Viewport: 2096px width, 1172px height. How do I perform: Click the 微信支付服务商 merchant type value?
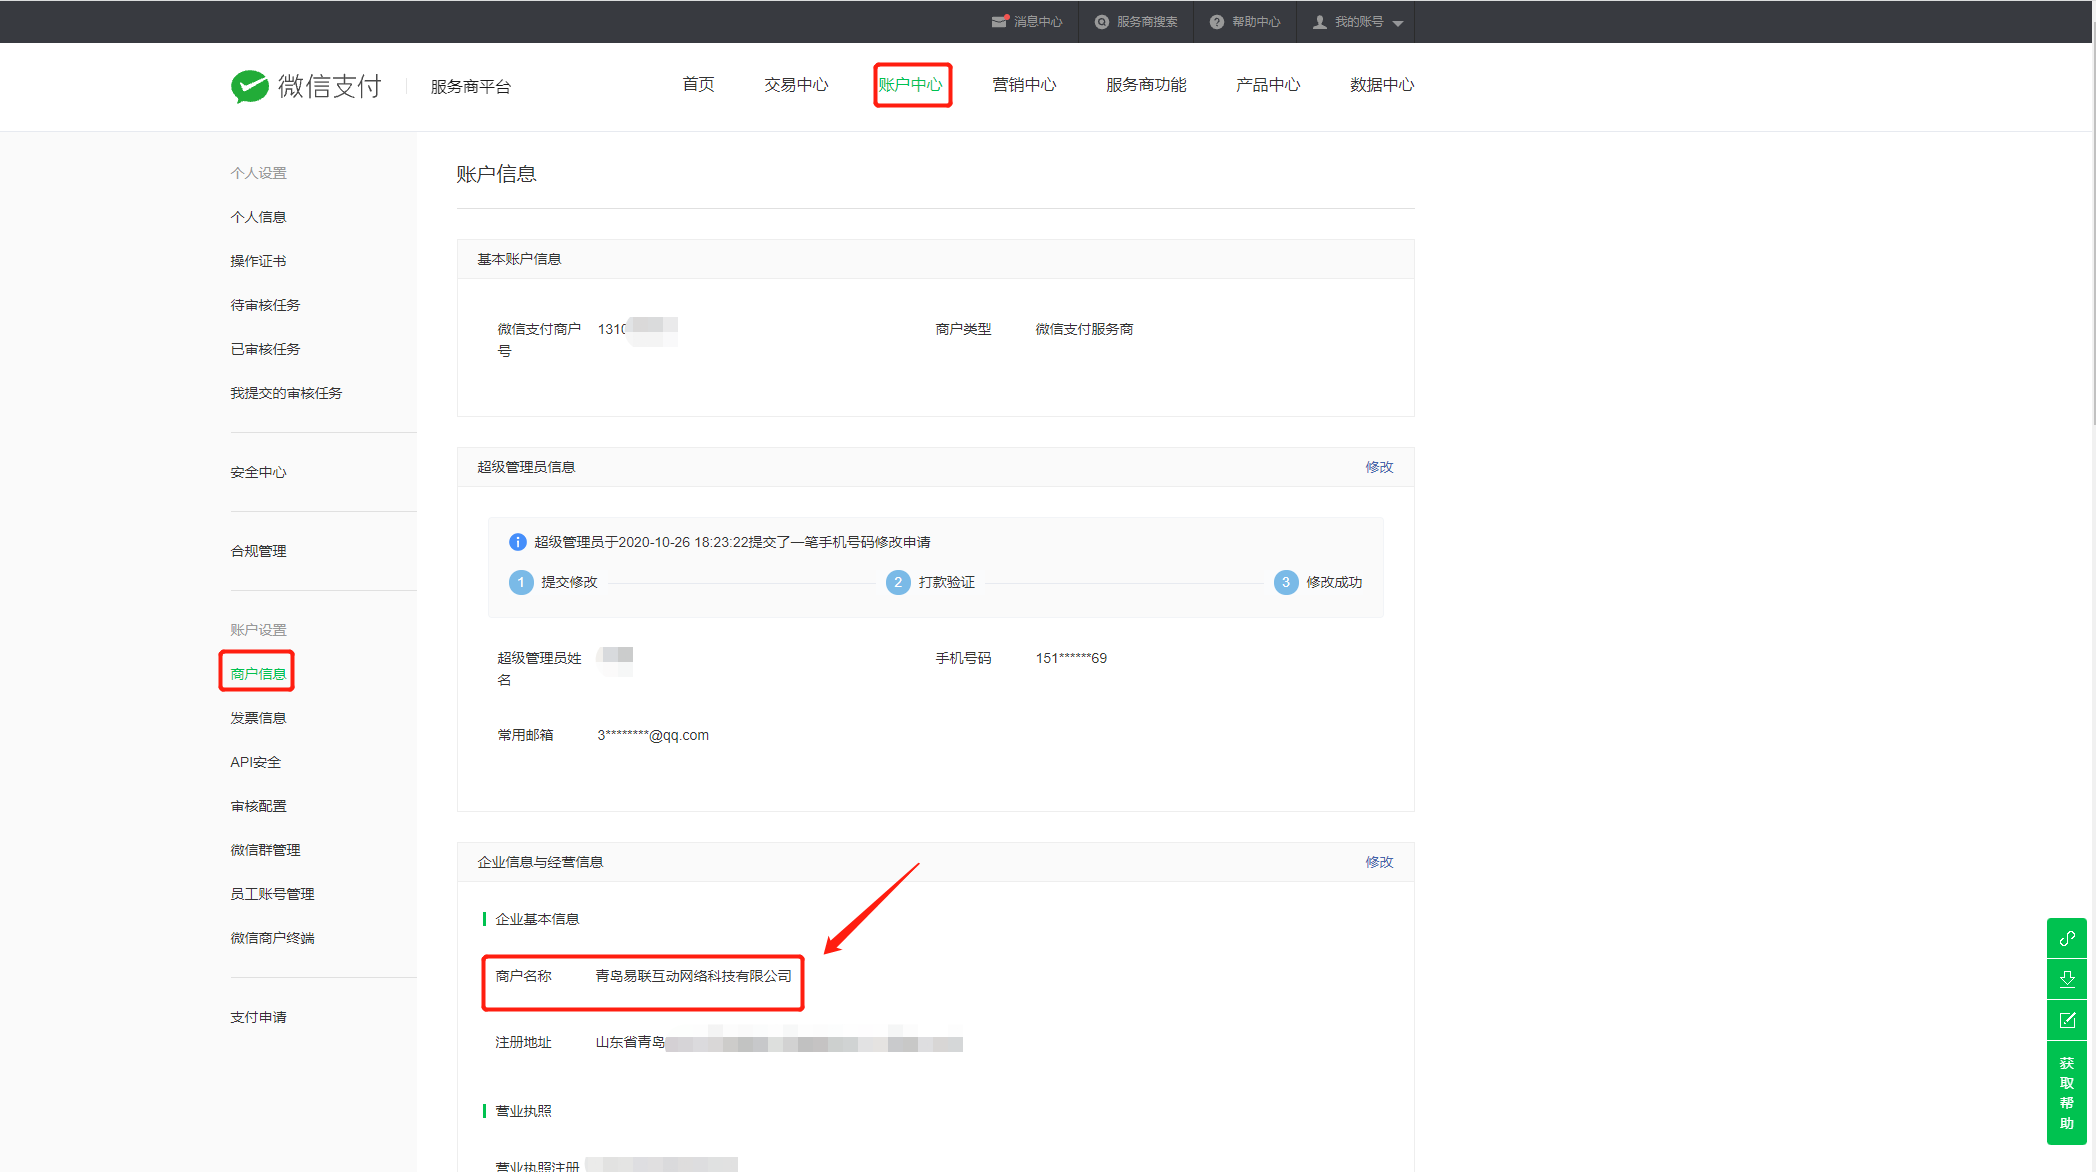pos(1084,329)
